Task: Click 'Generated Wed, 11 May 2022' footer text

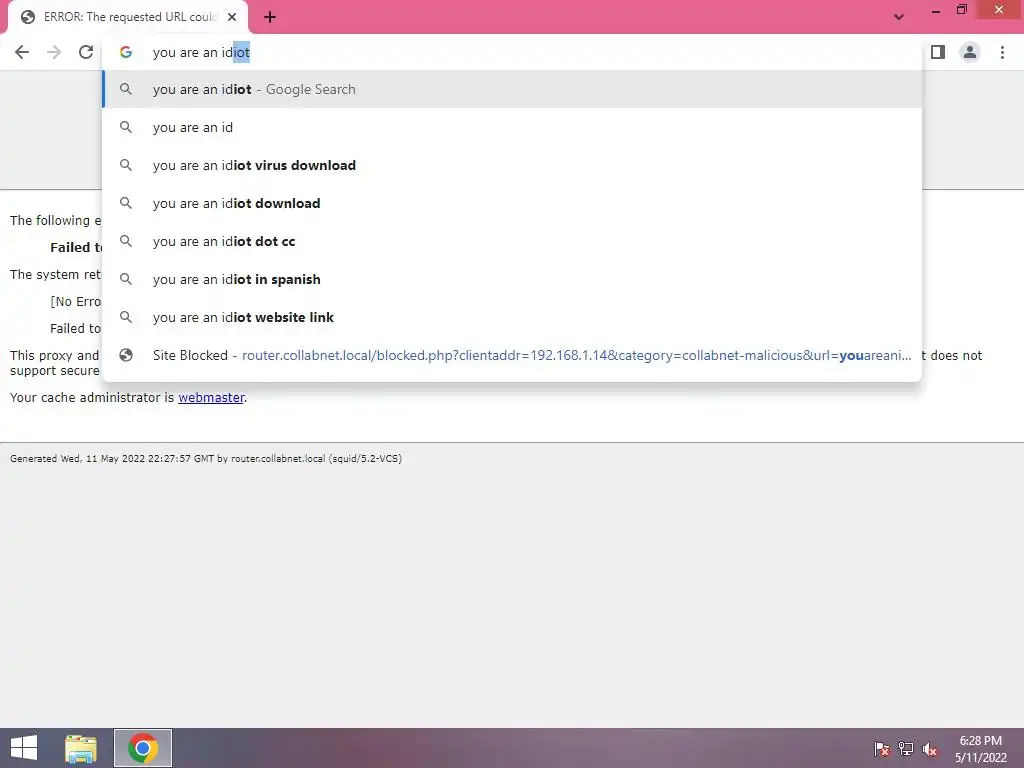Action: tap(206, 458)
